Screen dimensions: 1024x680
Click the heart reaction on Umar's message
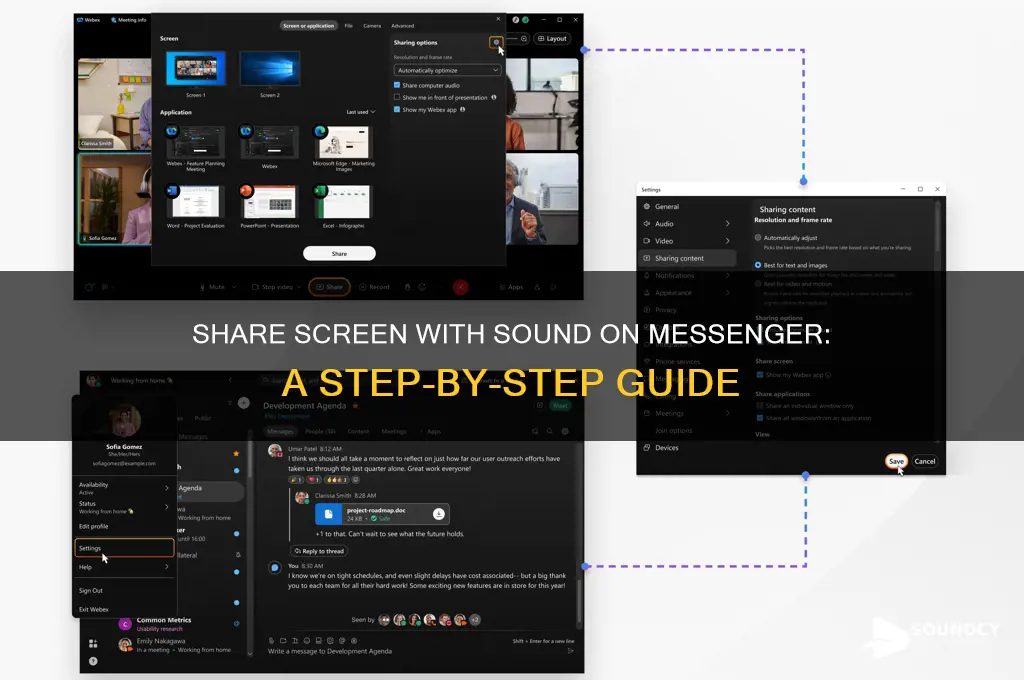pyautogui.click(x=314, y=479)
